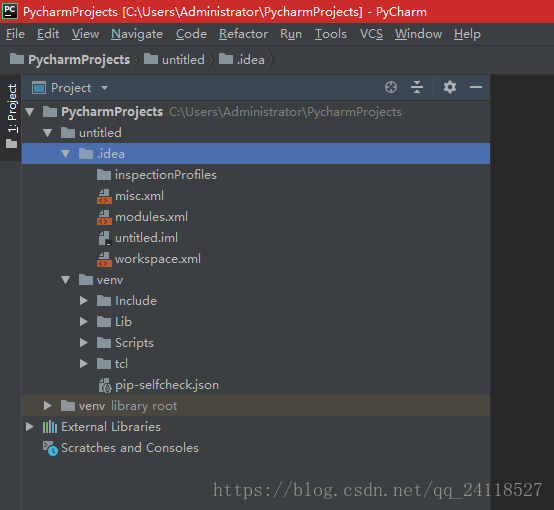
Task: Expand the venv library root arrow
Action: point(47,406)
